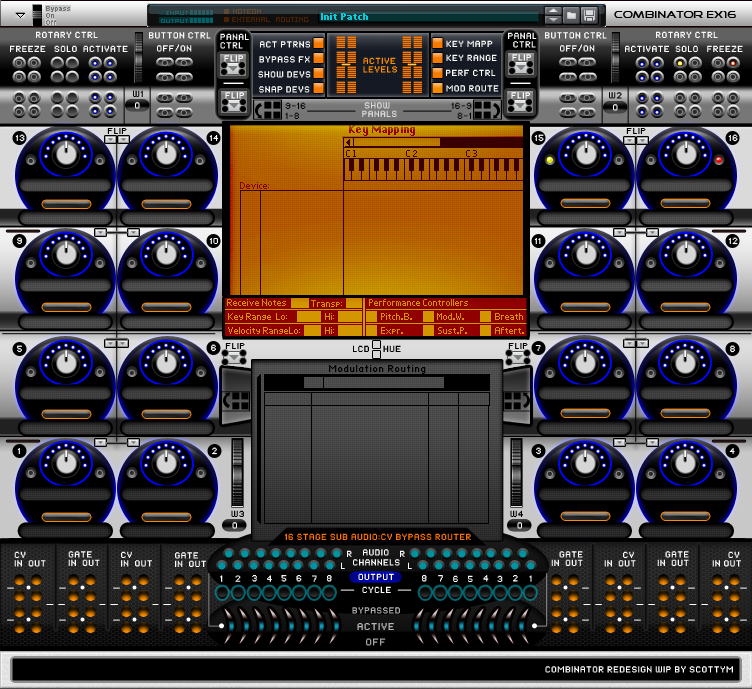Click rotary knob 13
752x689 pixels.
coord(66,153)
